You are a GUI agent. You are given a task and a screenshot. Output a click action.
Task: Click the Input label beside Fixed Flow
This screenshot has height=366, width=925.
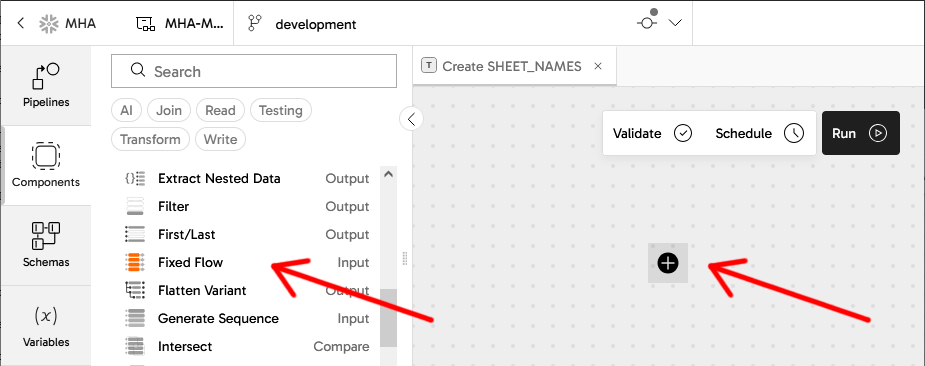click(353, 262)
